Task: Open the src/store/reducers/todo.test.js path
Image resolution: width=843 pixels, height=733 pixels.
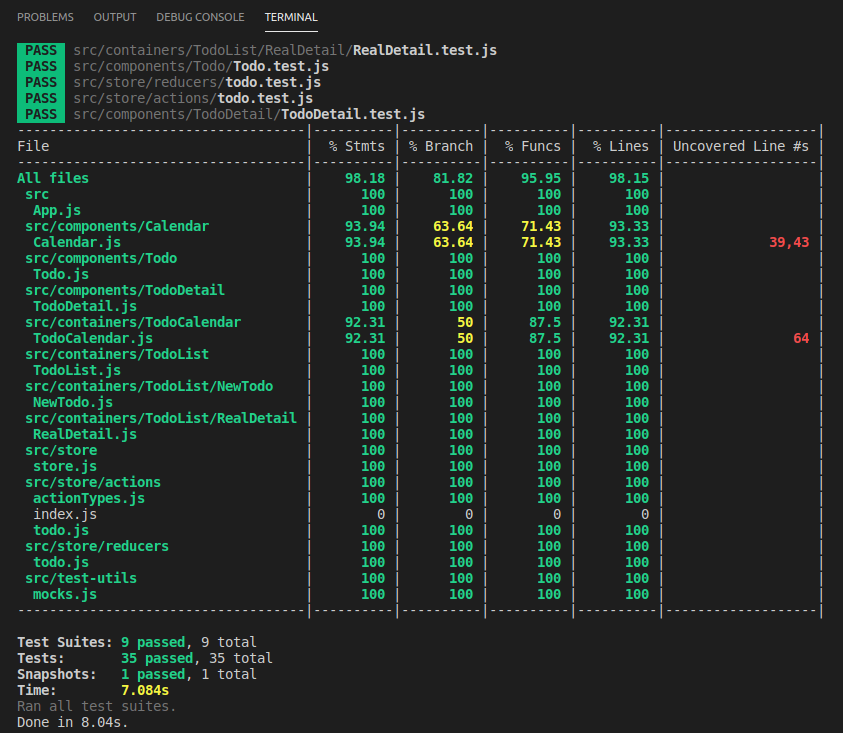Action: point(197,82)
